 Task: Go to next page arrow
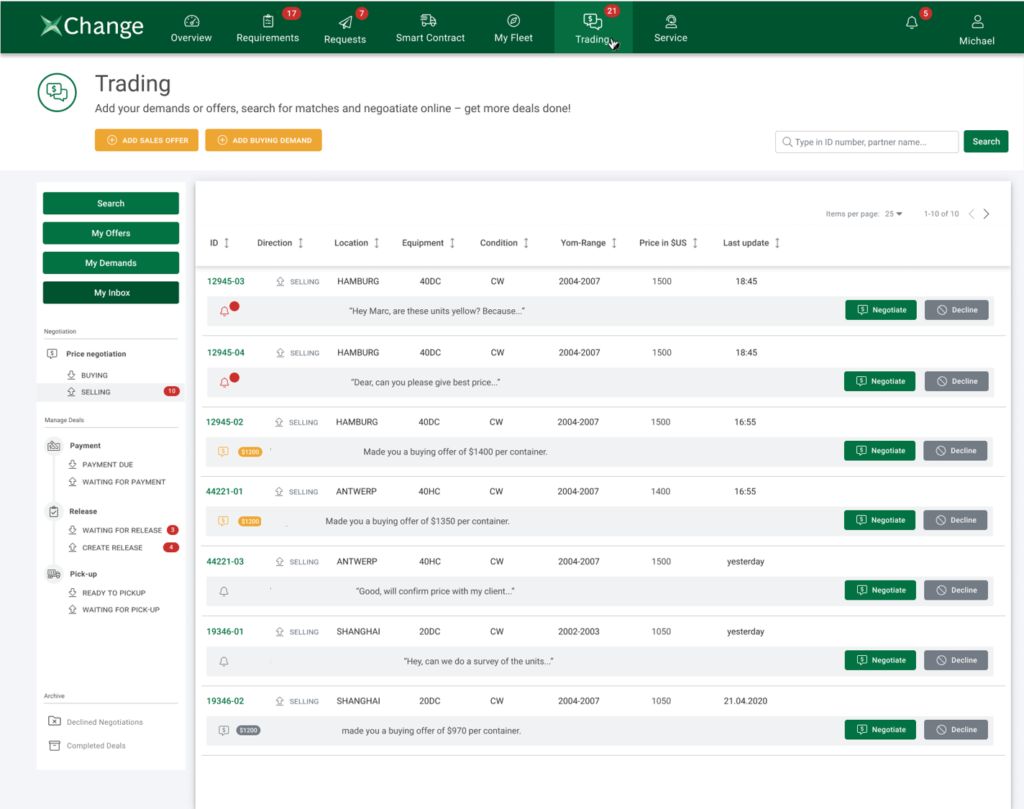(987, 214)
